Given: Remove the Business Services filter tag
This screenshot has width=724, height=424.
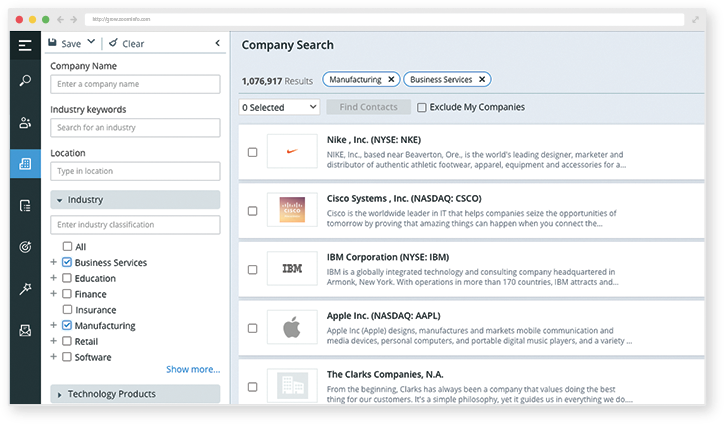Looking at the screenshot, I should point(482,79).
